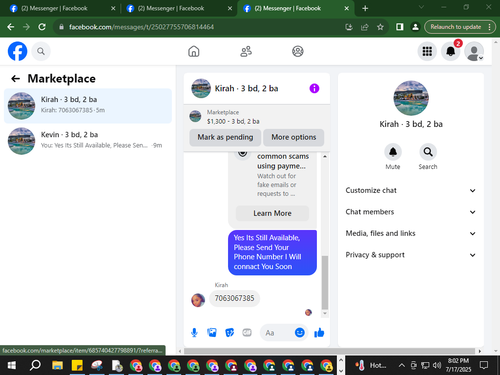The width and height of the screenshot is (500, 375).
Task: Open the Facebook logo home link
Action: click(x=17, y=51)
